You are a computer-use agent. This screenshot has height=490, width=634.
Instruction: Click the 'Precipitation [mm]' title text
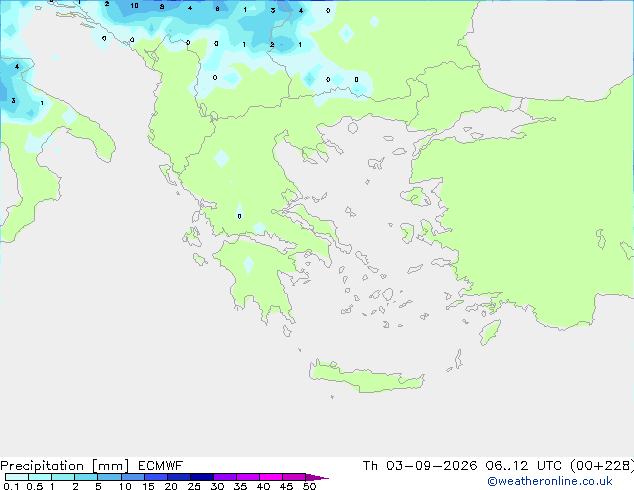click(x=65, y=466)
